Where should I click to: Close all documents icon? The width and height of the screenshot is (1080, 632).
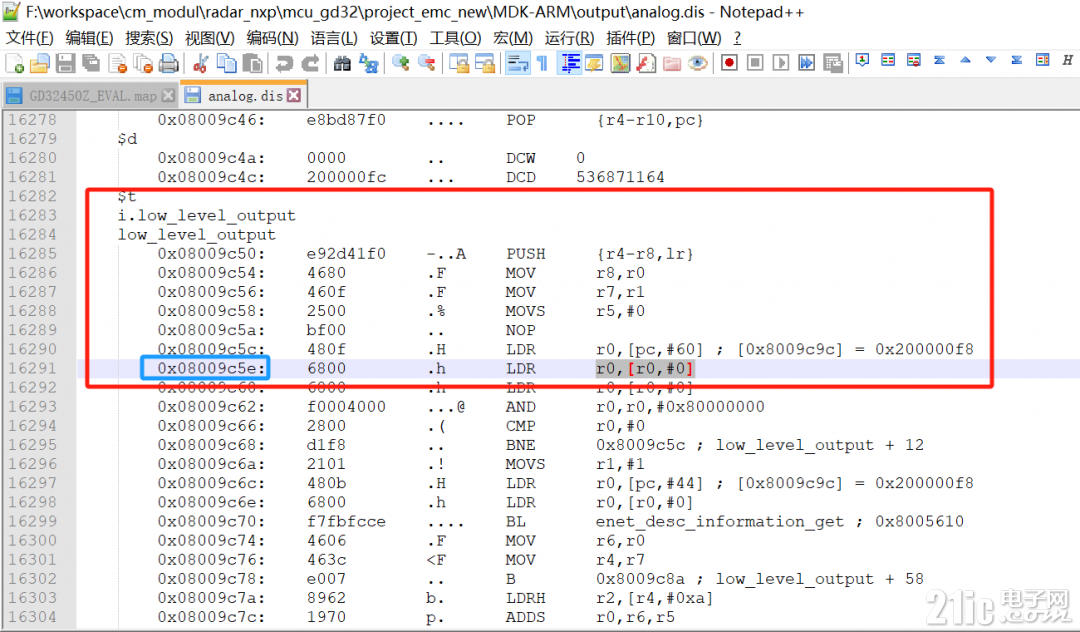(143, 63)
